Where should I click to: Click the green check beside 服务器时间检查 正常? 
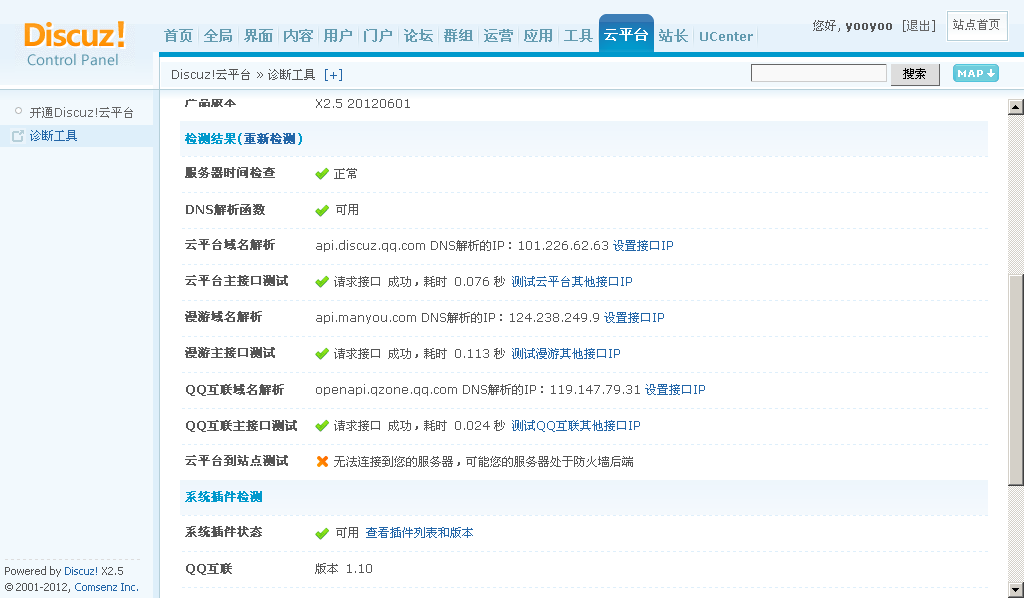pos(322,174)
